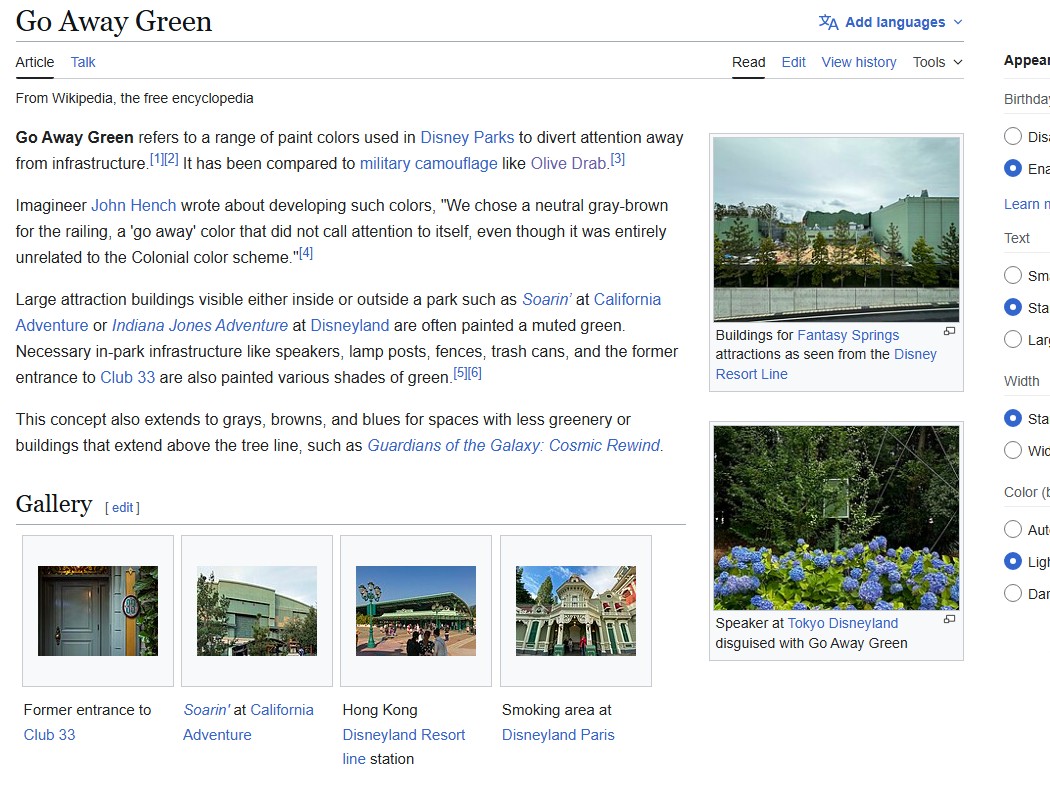Click citation reference [2]

pyautogui.click(x=171, y=159)
